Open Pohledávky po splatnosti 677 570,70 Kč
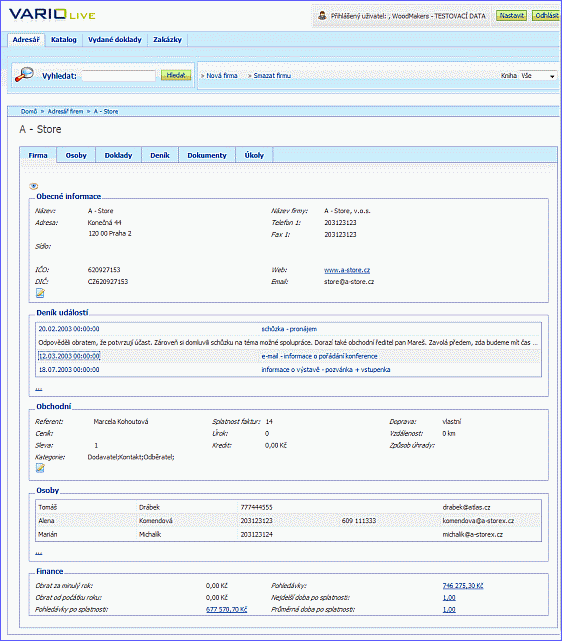This screenshot has height=641, width=562. [226, 610]
